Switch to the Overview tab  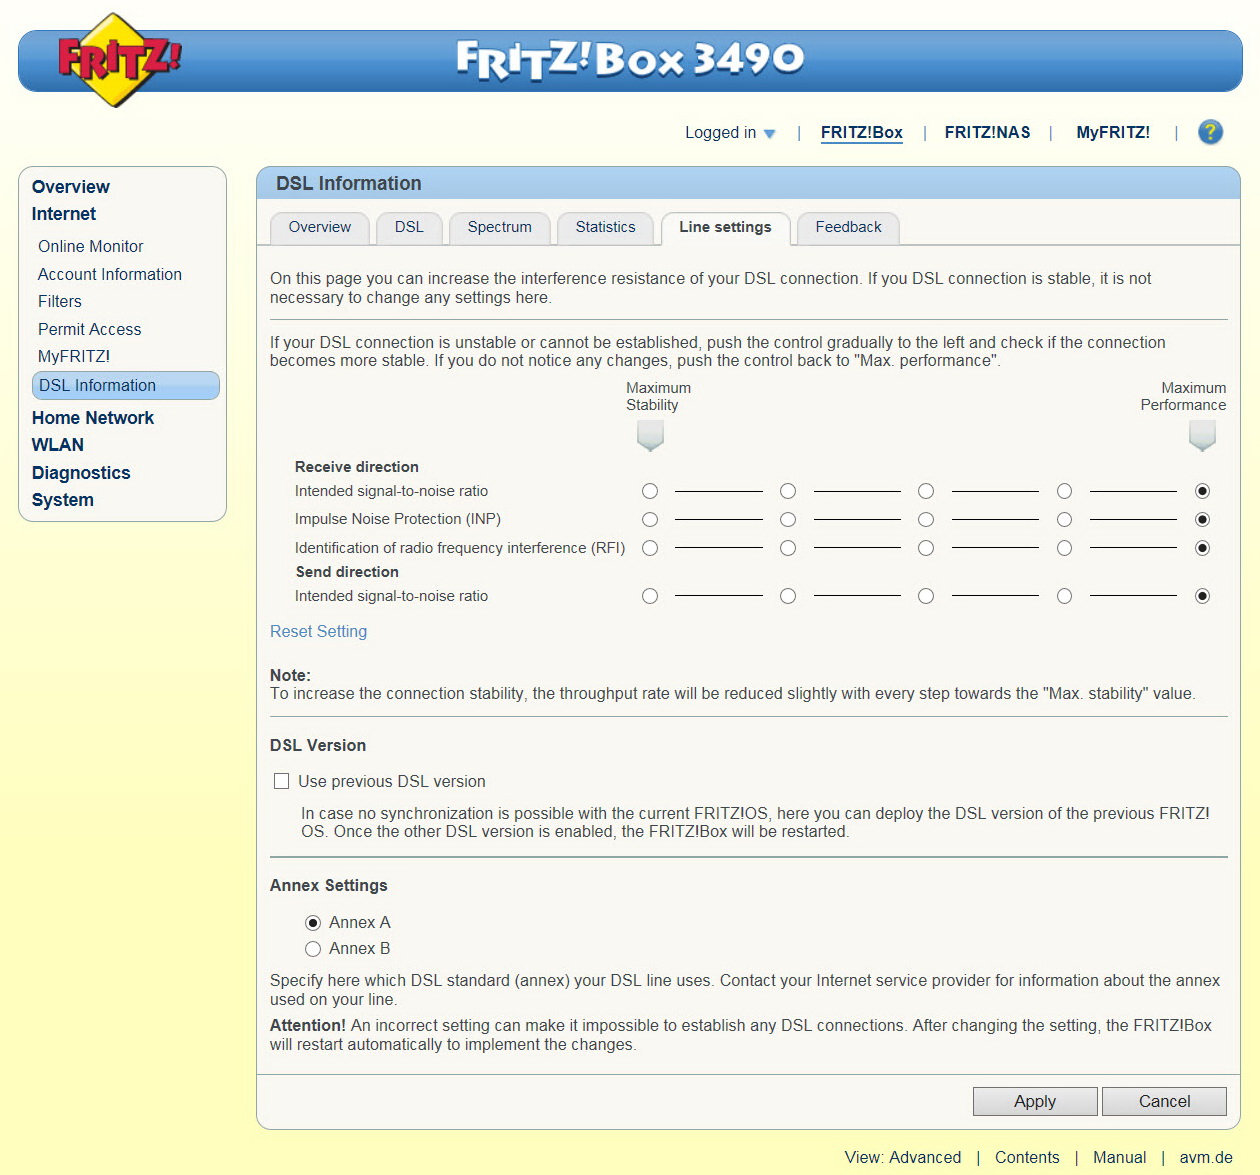(320, 228)
